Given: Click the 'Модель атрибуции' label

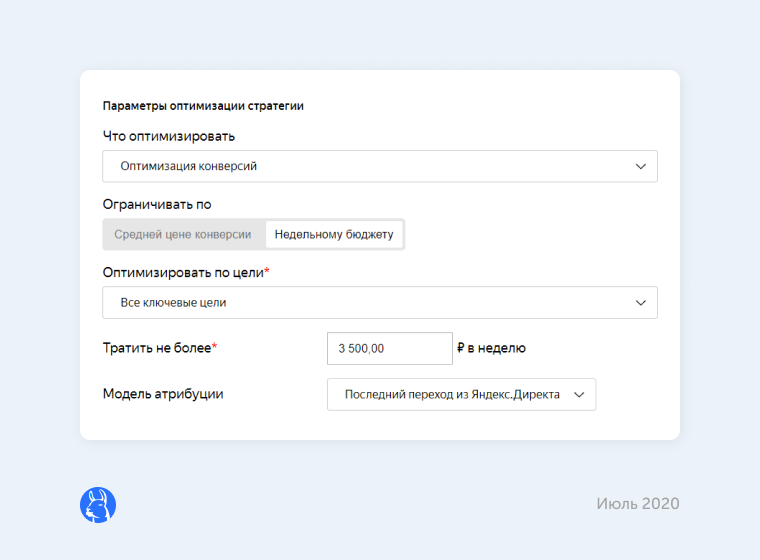Looking at the screenshot, I should [x=163, y=394].
